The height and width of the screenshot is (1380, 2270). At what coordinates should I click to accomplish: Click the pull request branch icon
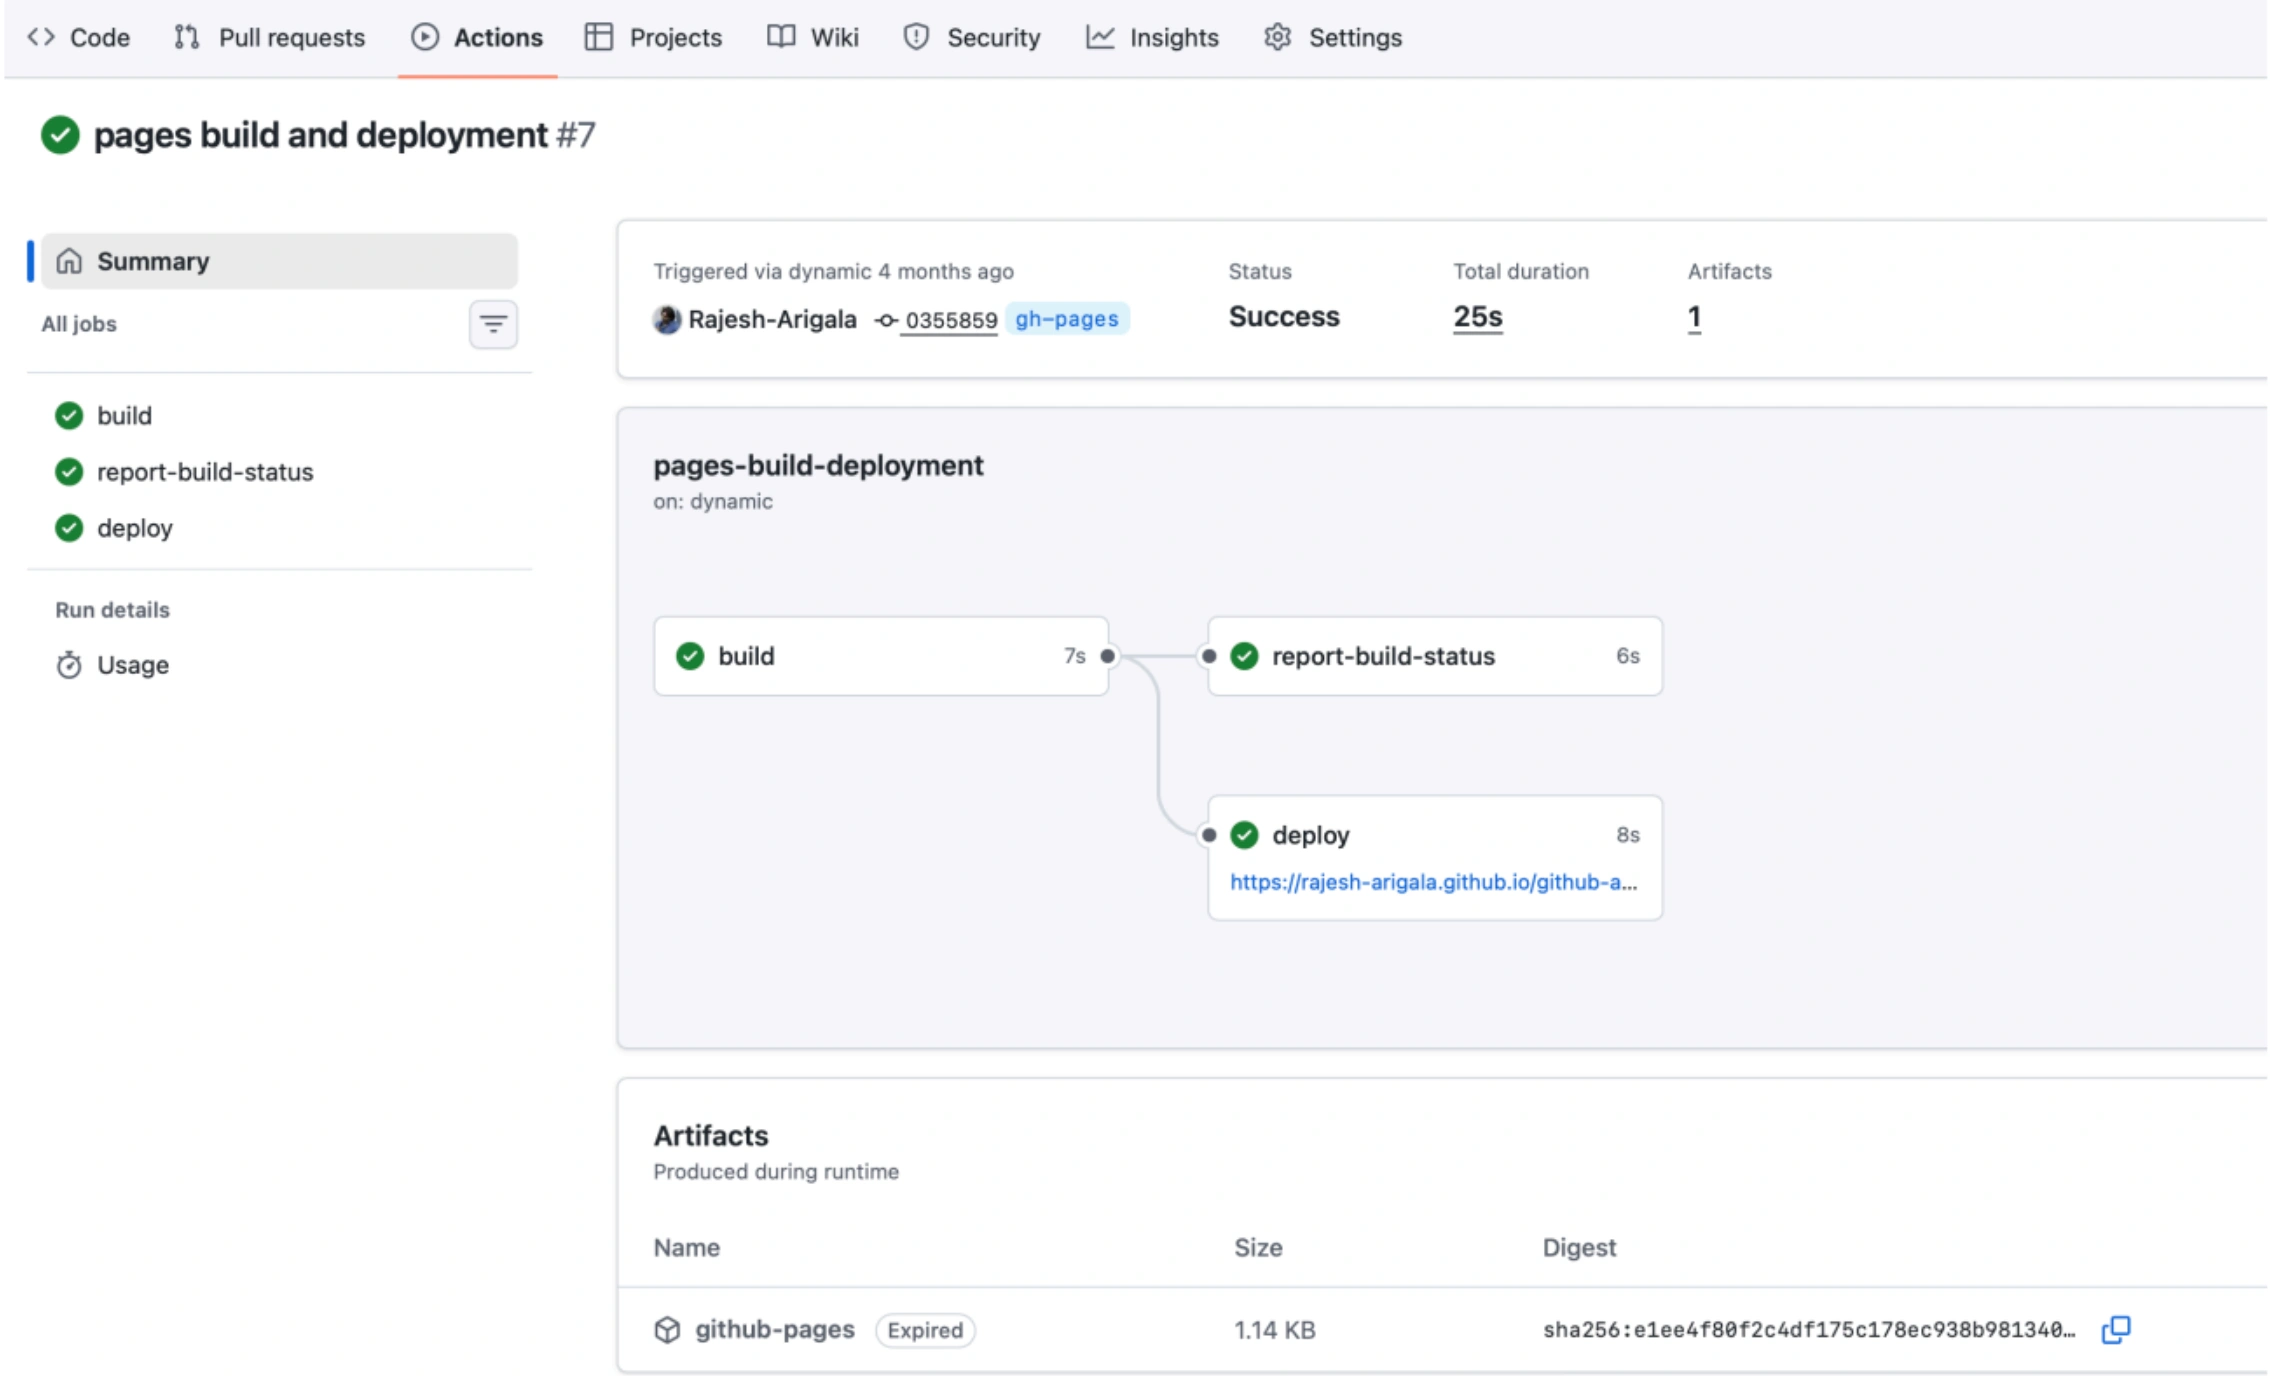(x=186, y=38)
